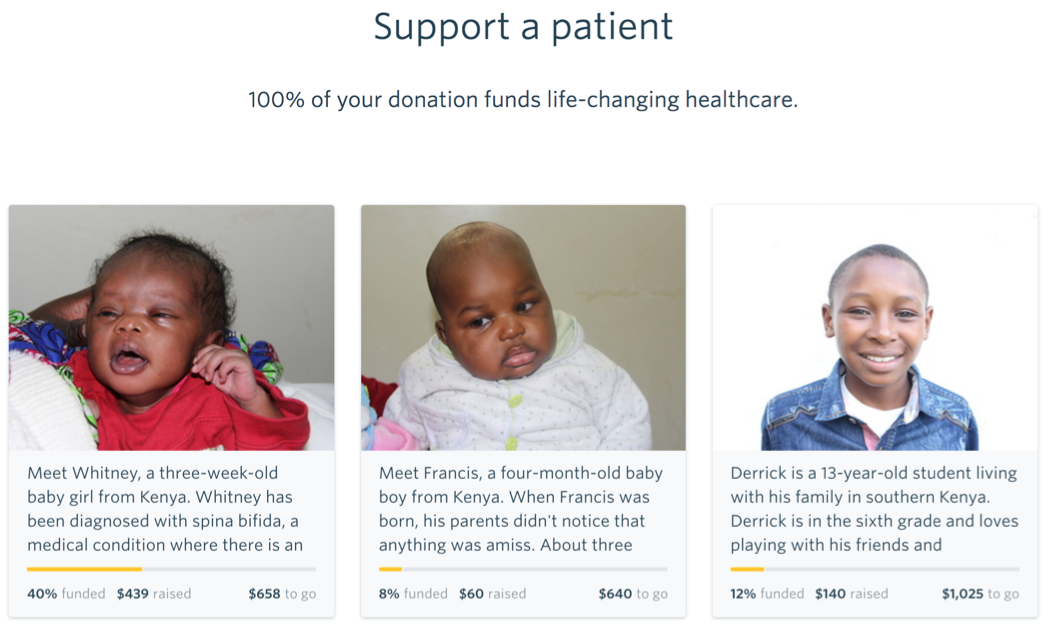This screenshot has height=628, width=1049.
Task: Select the '$60 raised' amount
Action: coord(492,594)
